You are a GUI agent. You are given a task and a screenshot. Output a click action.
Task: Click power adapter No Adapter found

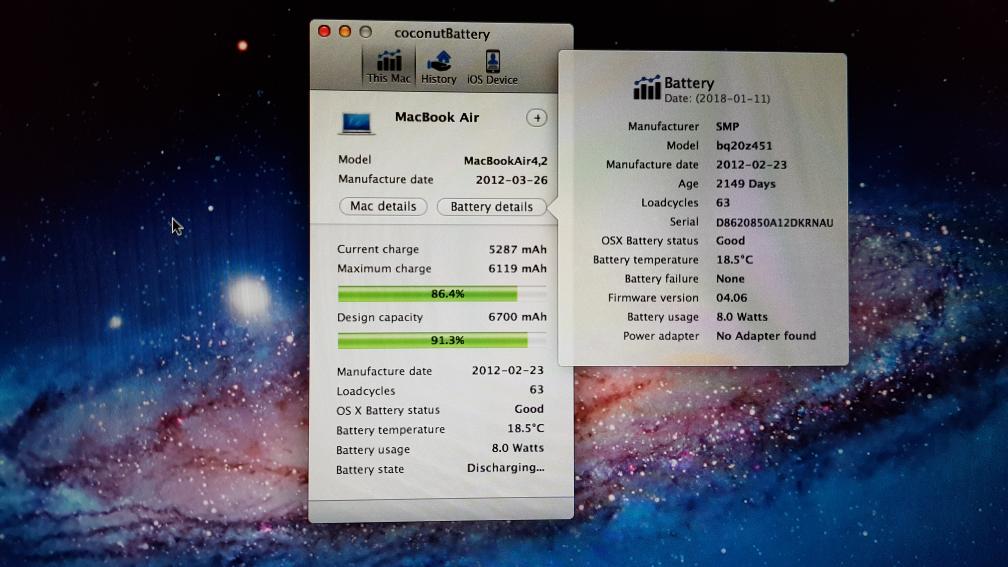click(766, 336)
